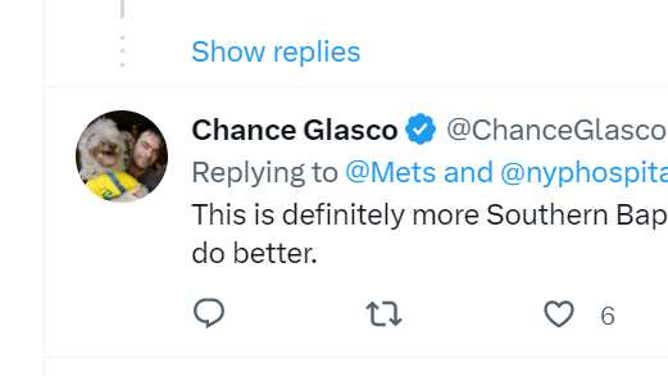Open tweet text starting 'This is definitely'
Screen dimensions: 668x376
429,214
